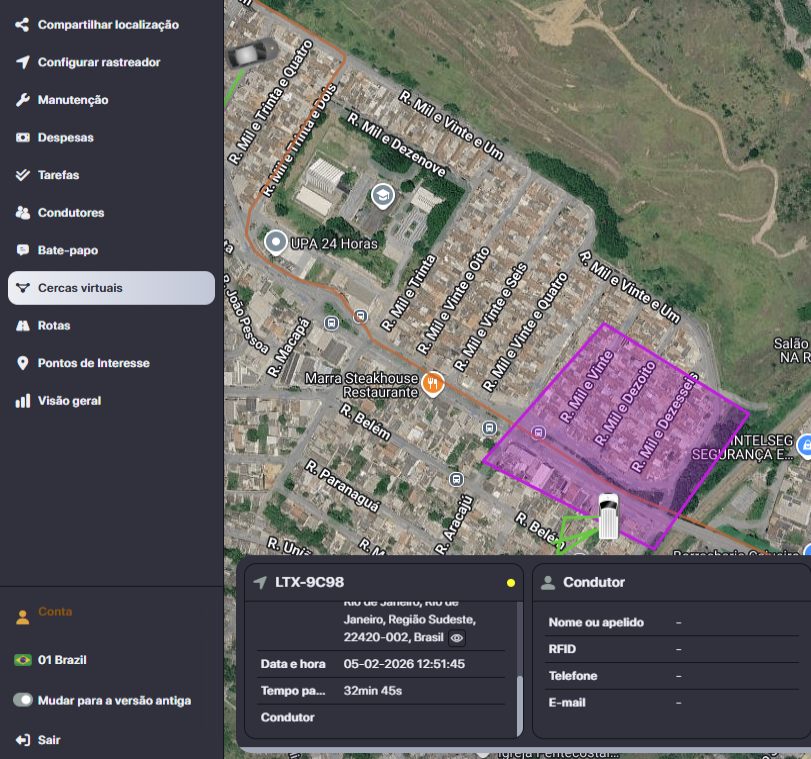Click the Configurar rastreador arrow icon
Image resolution: width=811 pixels, height=759 pixels.
[23, 62]
